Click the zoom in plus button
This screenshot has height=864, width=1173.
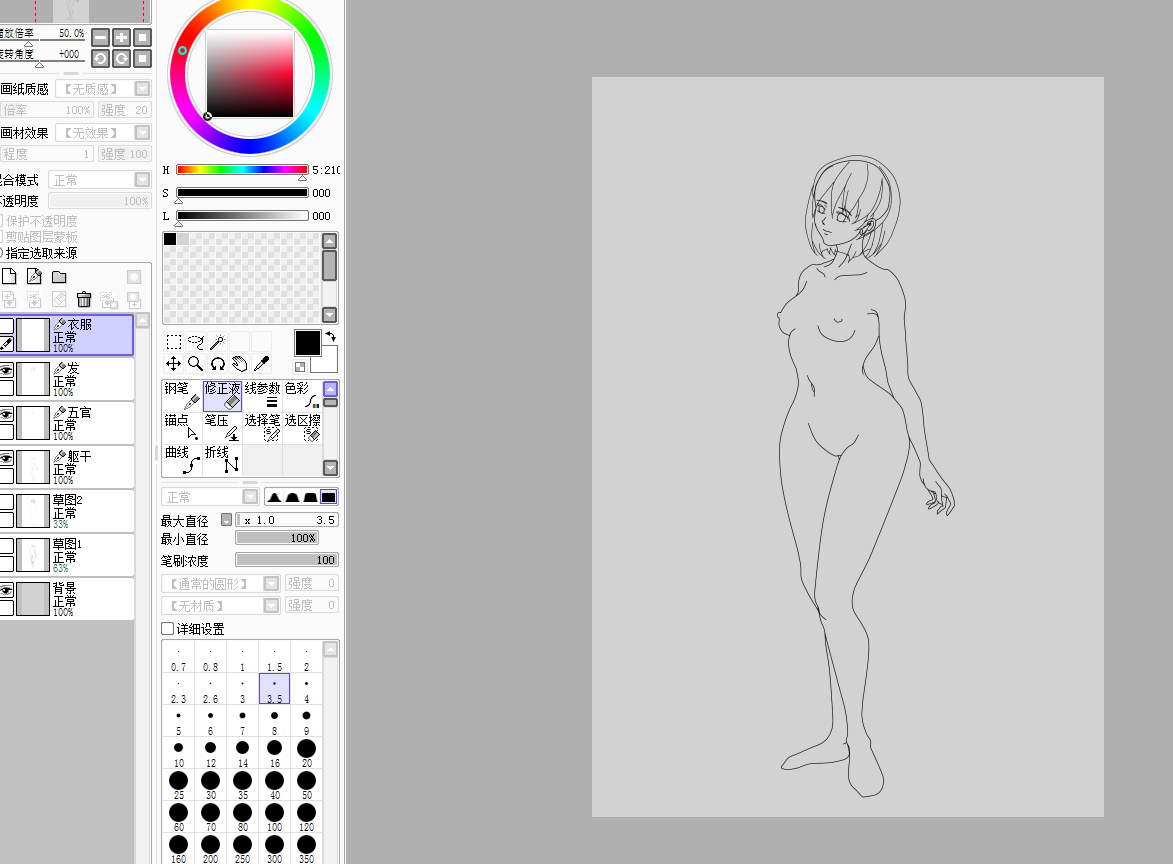121,37
